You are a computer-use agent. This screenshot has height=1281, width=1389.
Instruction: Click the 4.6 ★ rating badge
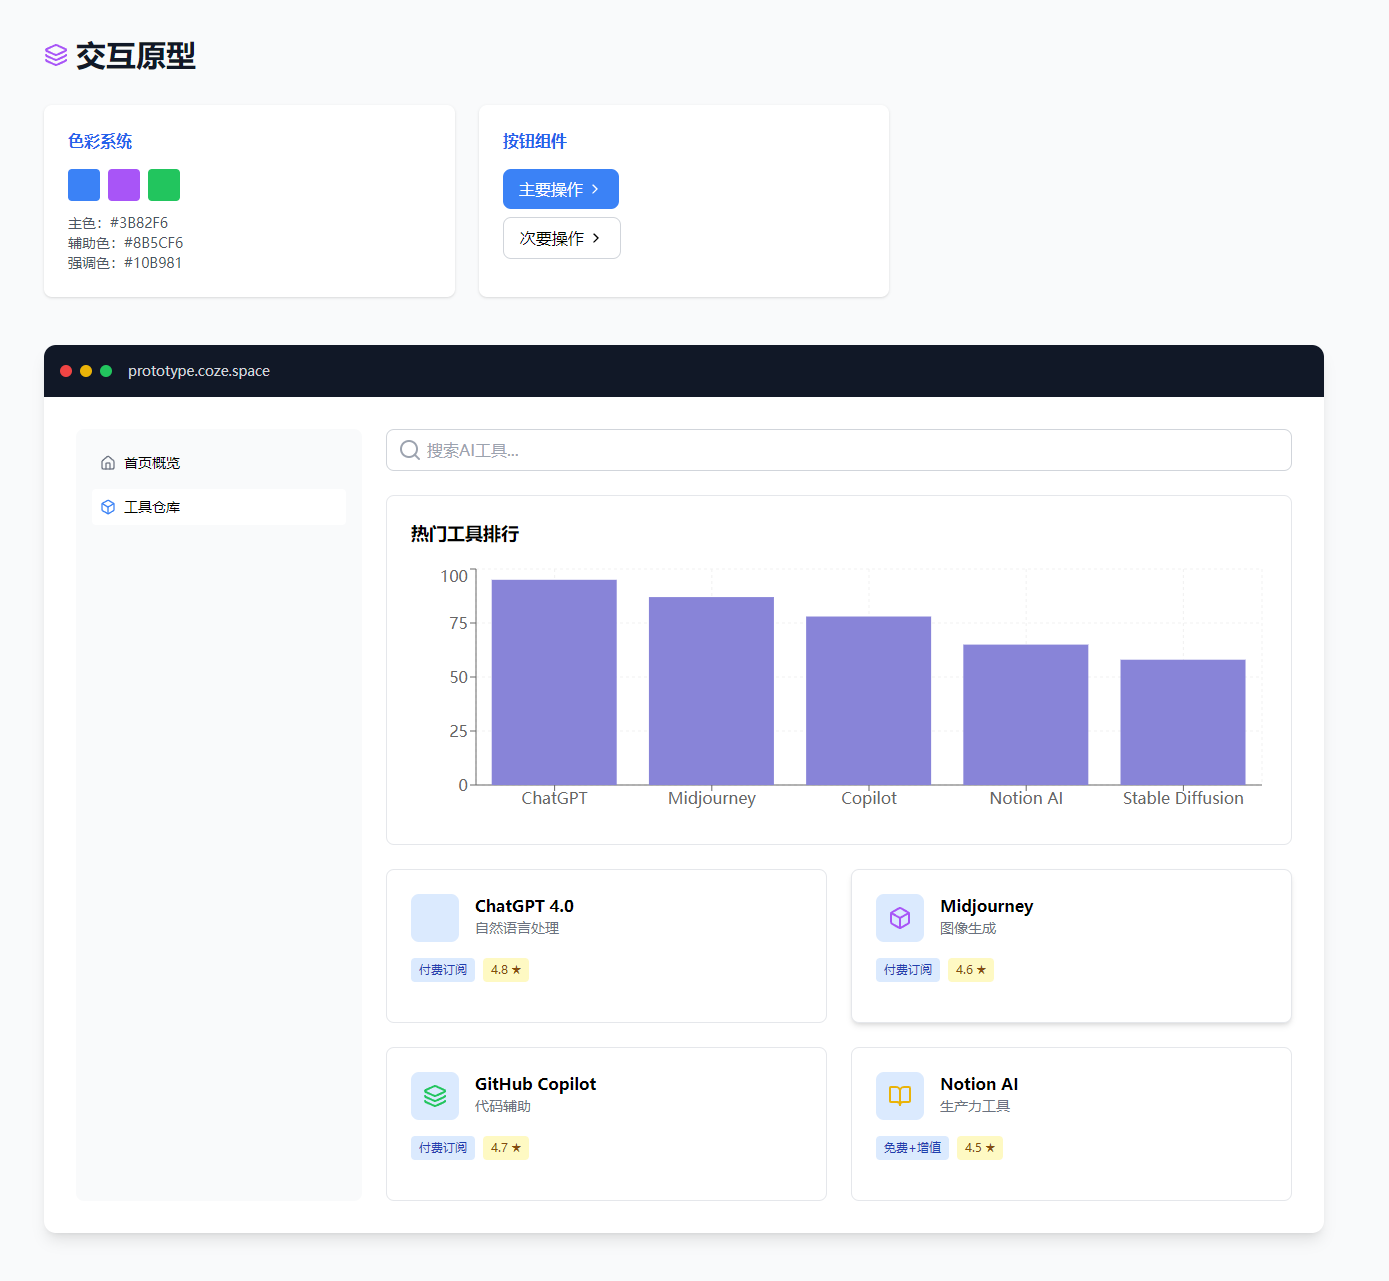pyautogui.click(x=971, y=970)
